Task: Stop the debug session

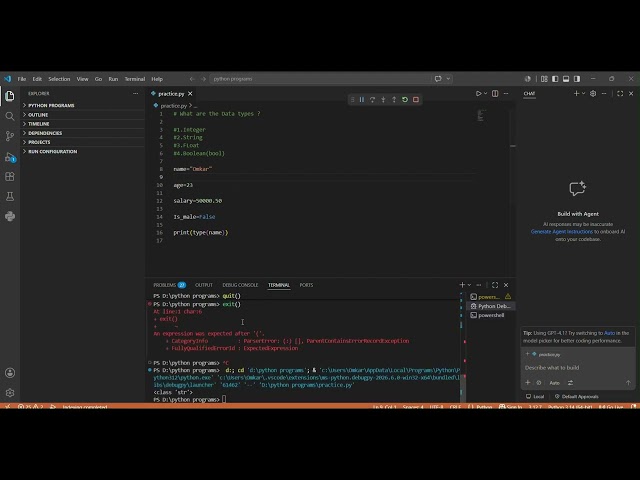Action: 416,100
